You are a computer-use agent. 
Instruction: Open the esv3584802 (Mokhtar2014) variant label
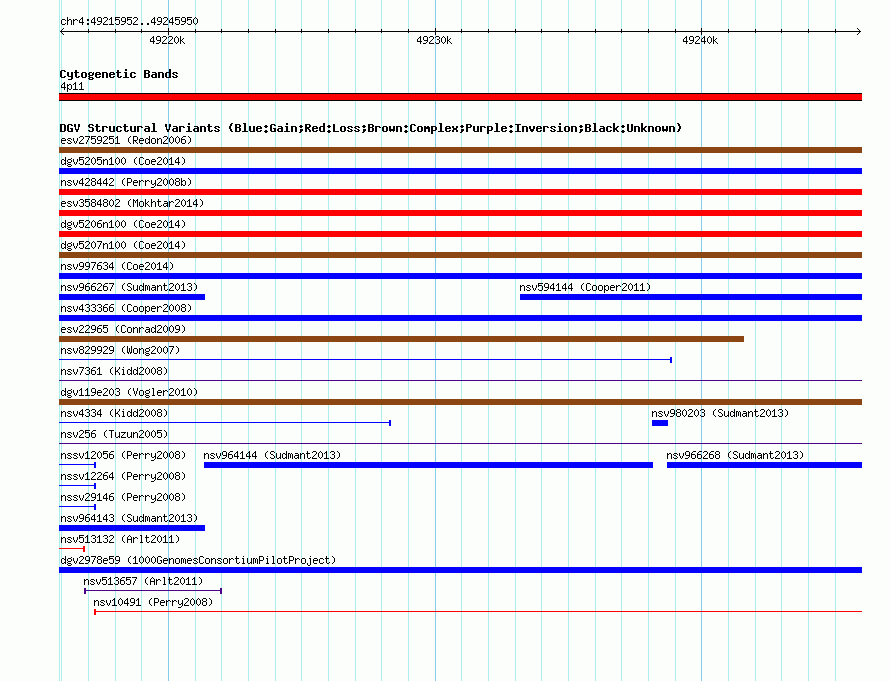(132, 203)
